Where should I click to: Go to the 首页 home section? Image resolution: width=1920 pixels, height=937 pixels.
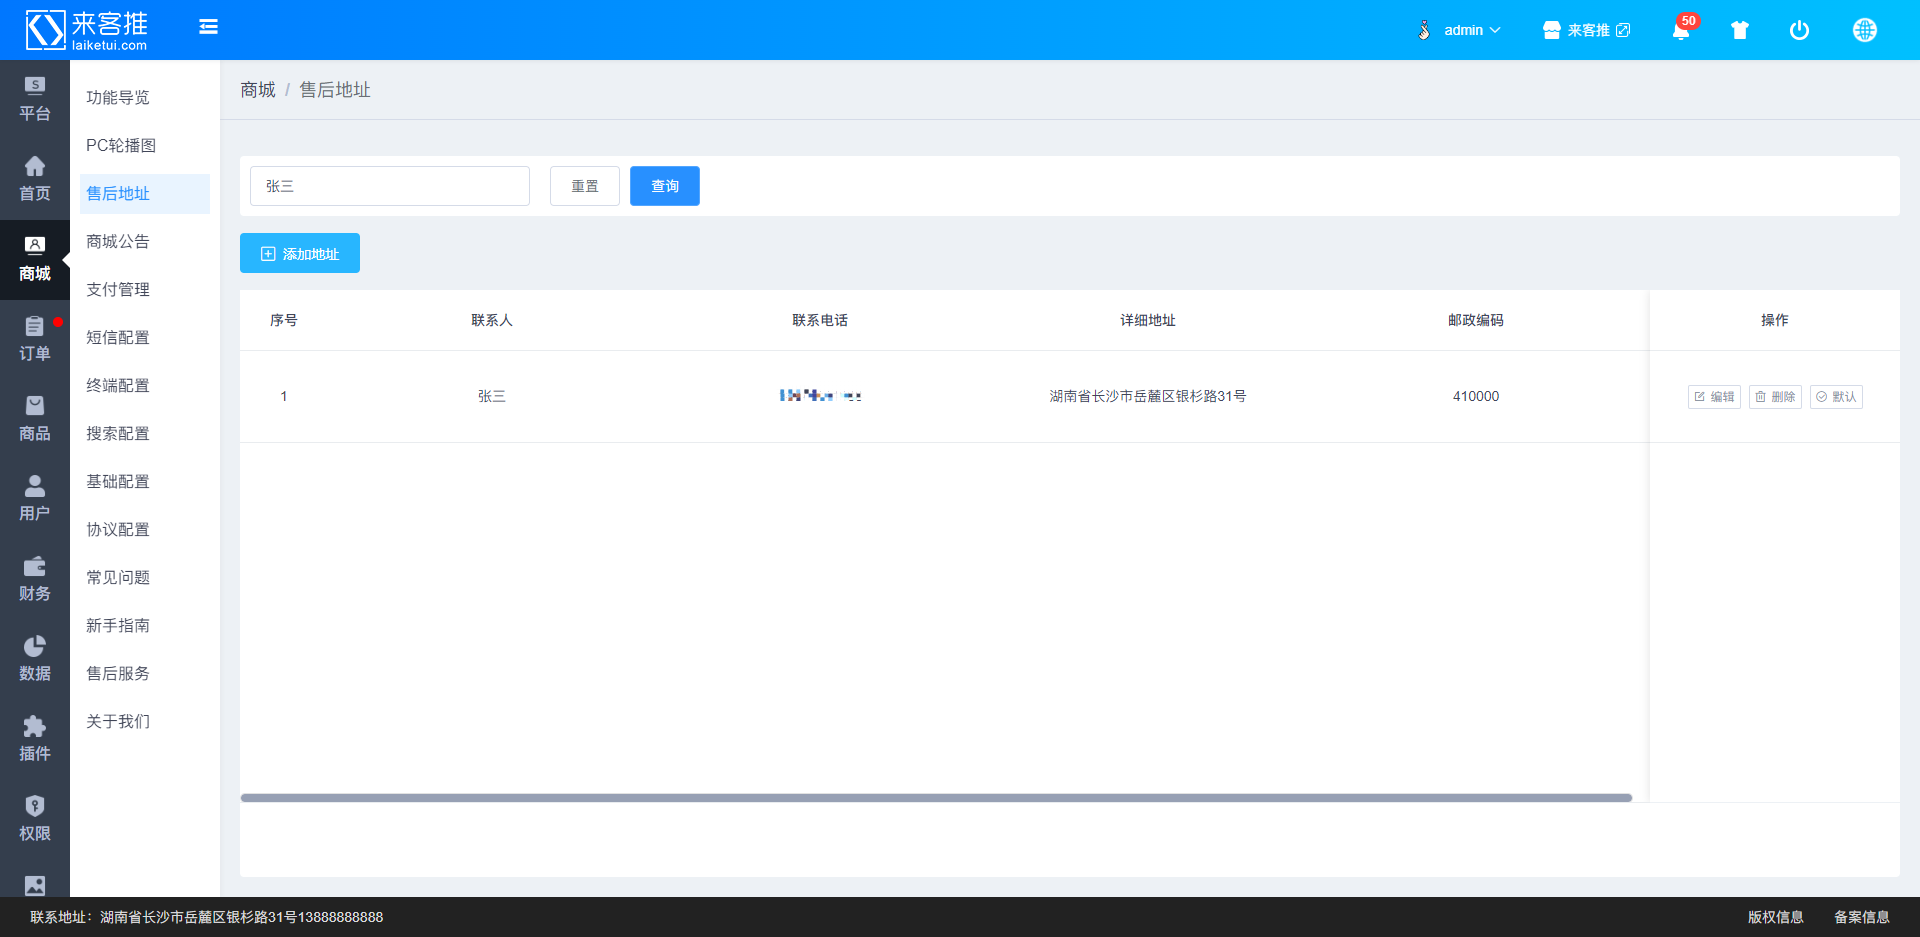tap(35, 180)
